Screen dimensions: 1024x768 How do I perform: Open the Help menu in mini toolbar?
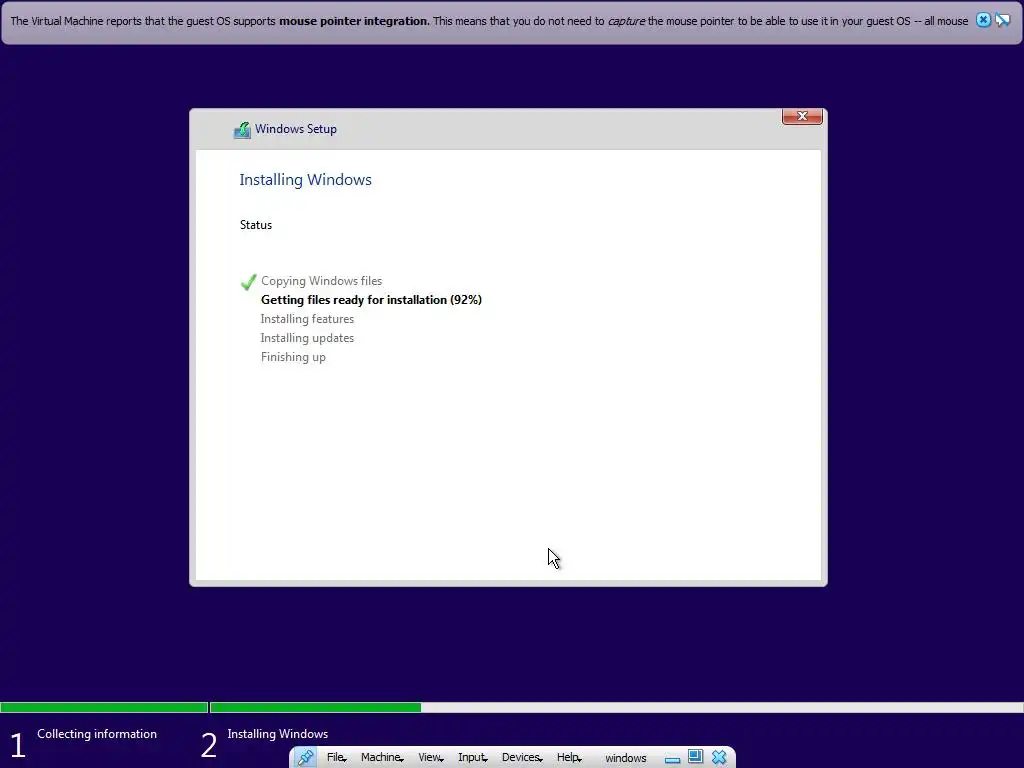(569, 758)
